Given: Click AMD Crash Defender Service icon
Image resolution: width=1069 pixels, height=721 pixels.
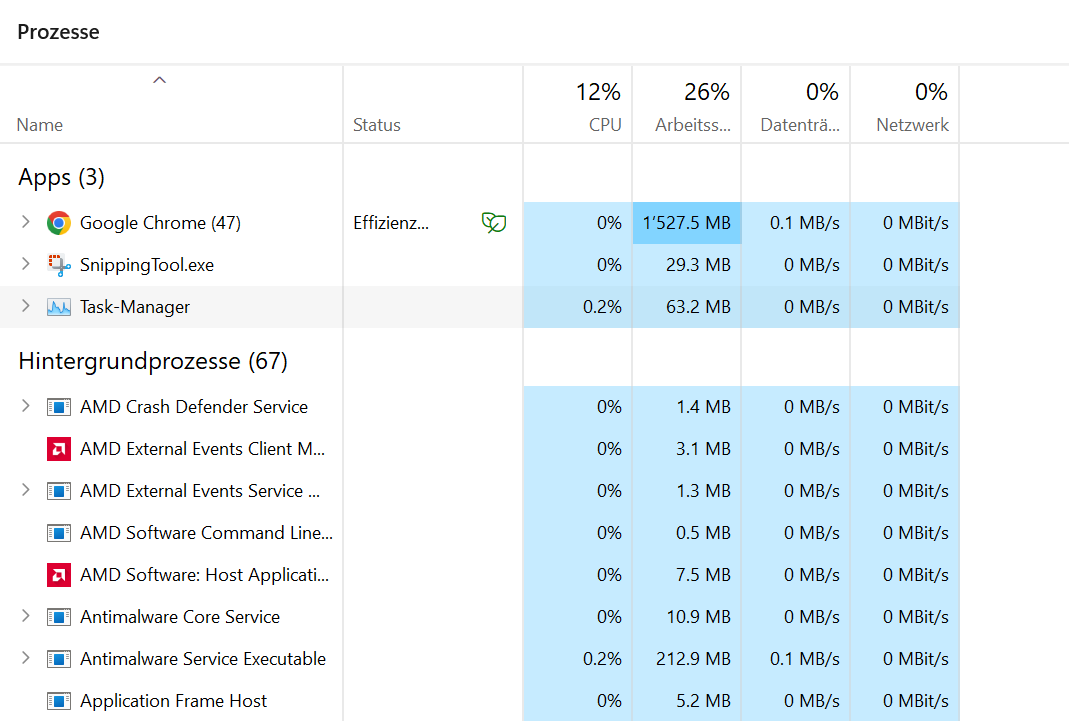Looking at the screenshot, I should point(59,407).
